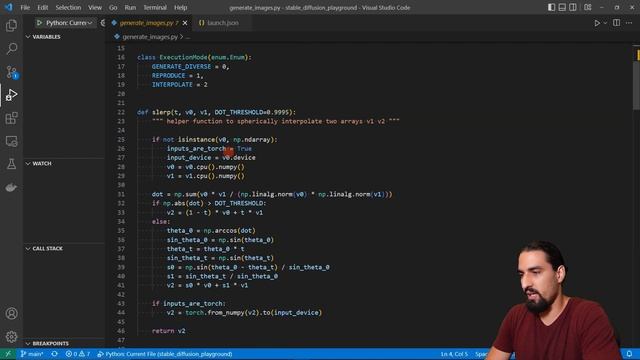
Task: Open the File menu
Action: 25,7
